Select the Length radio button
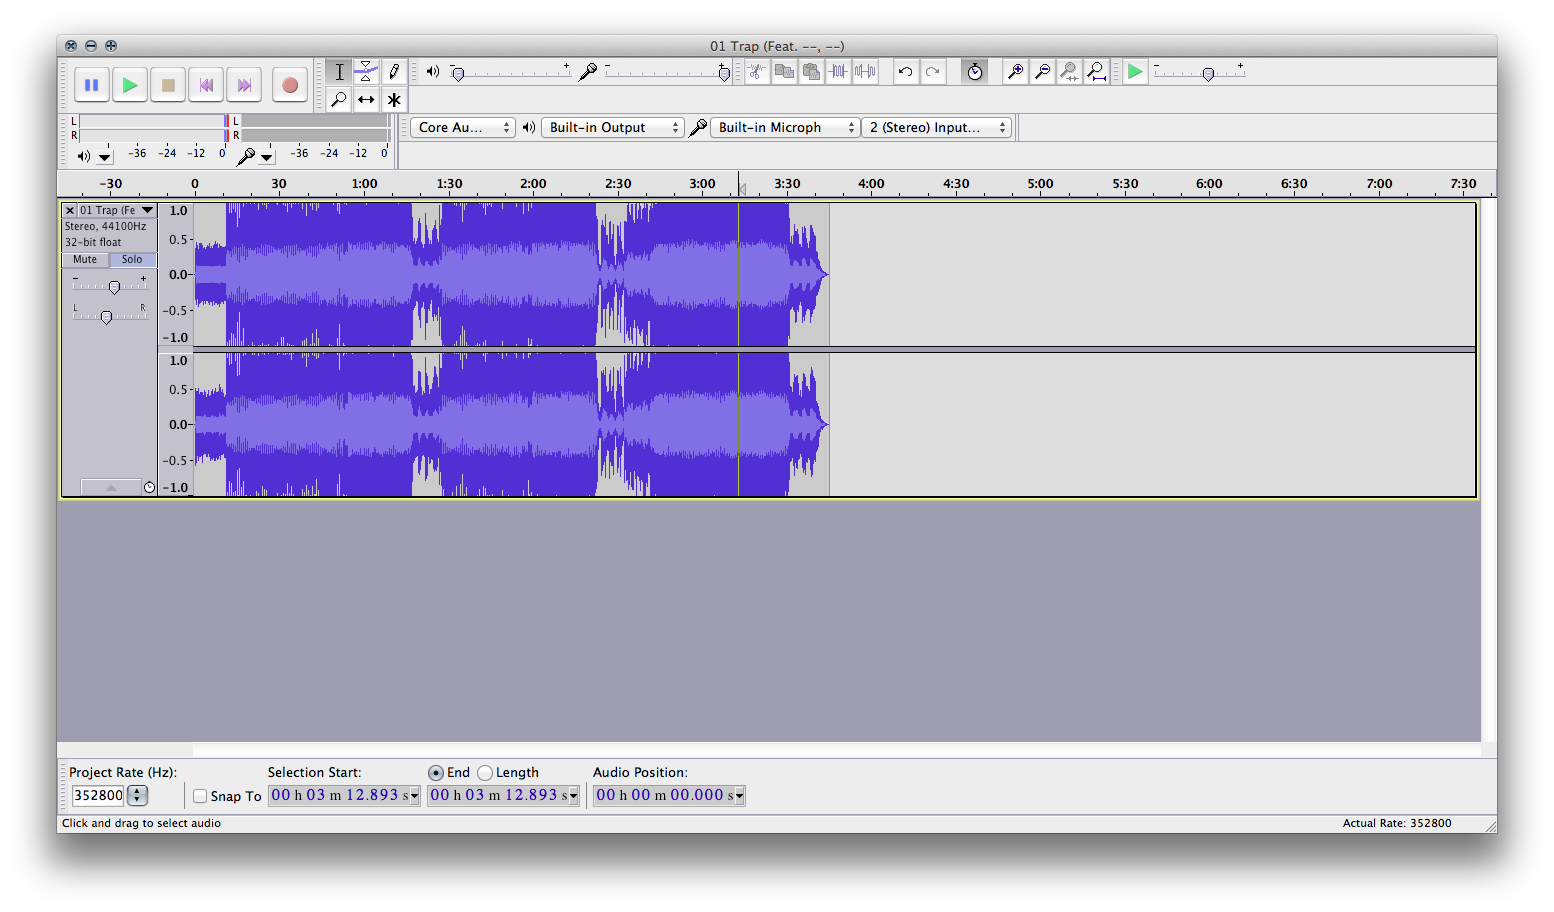The image size is (1554, 912). point(485,773)
